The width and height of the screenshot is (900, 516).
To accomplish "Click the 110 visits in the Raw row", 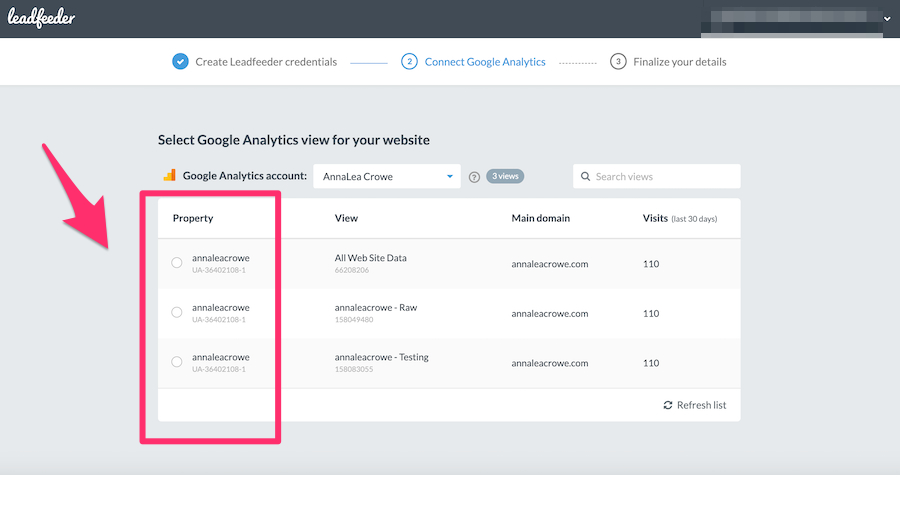I will (651, 313).
